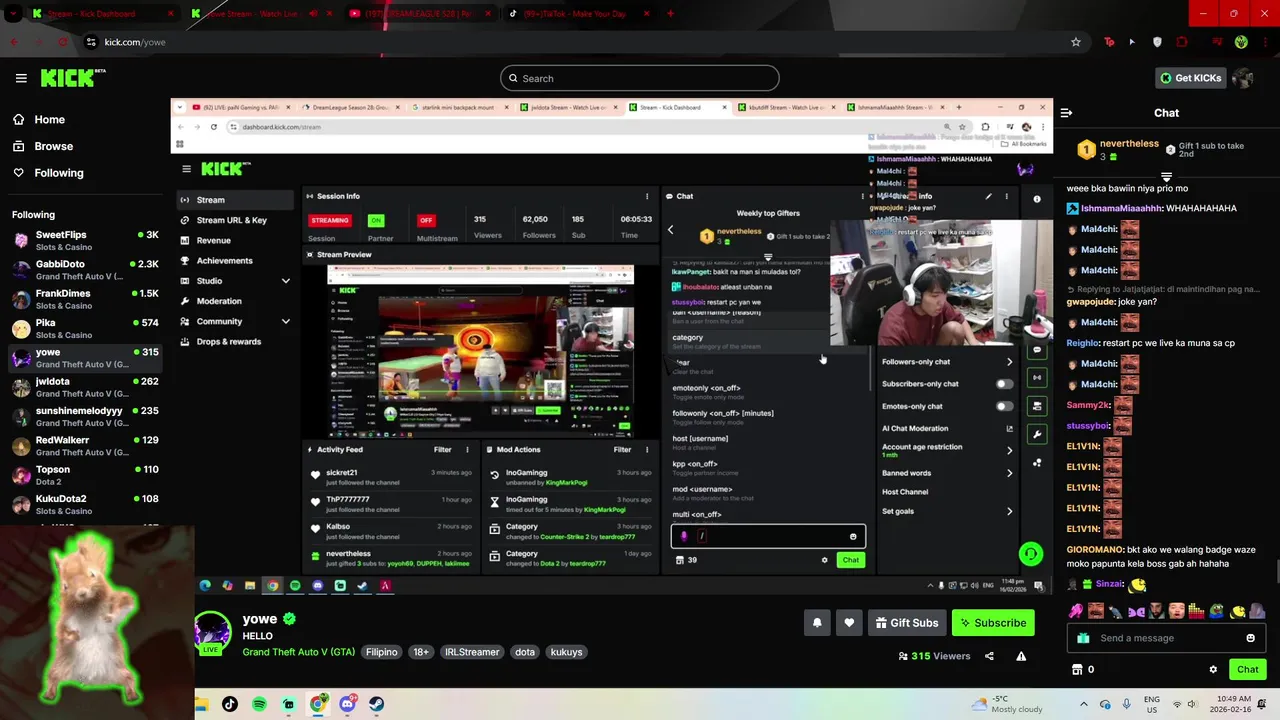Expand Set goals chevron in streamed dashboard
Viewport: 1280px width, 720px height.
1009,511
